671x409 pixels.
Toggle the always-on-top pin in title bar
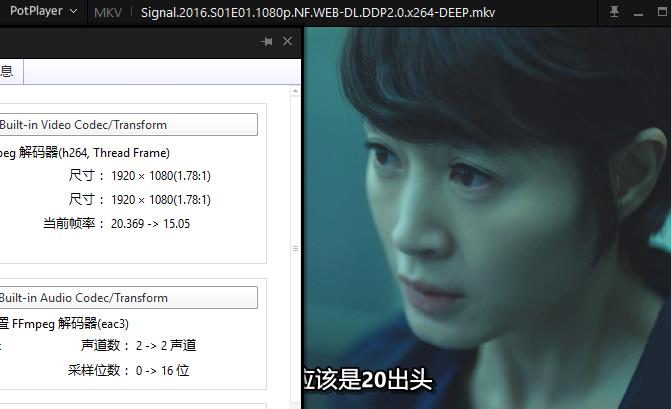click(x=614, y=12)
